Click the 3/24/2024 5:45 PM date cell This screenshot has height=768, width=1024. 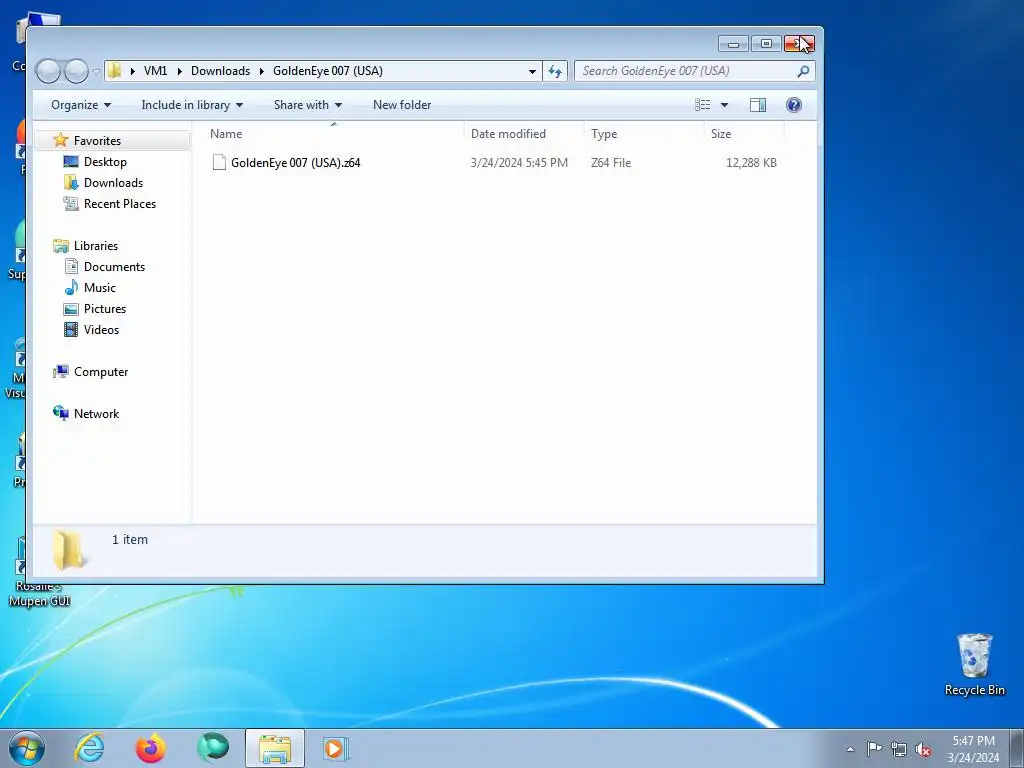tap(519, 163)
